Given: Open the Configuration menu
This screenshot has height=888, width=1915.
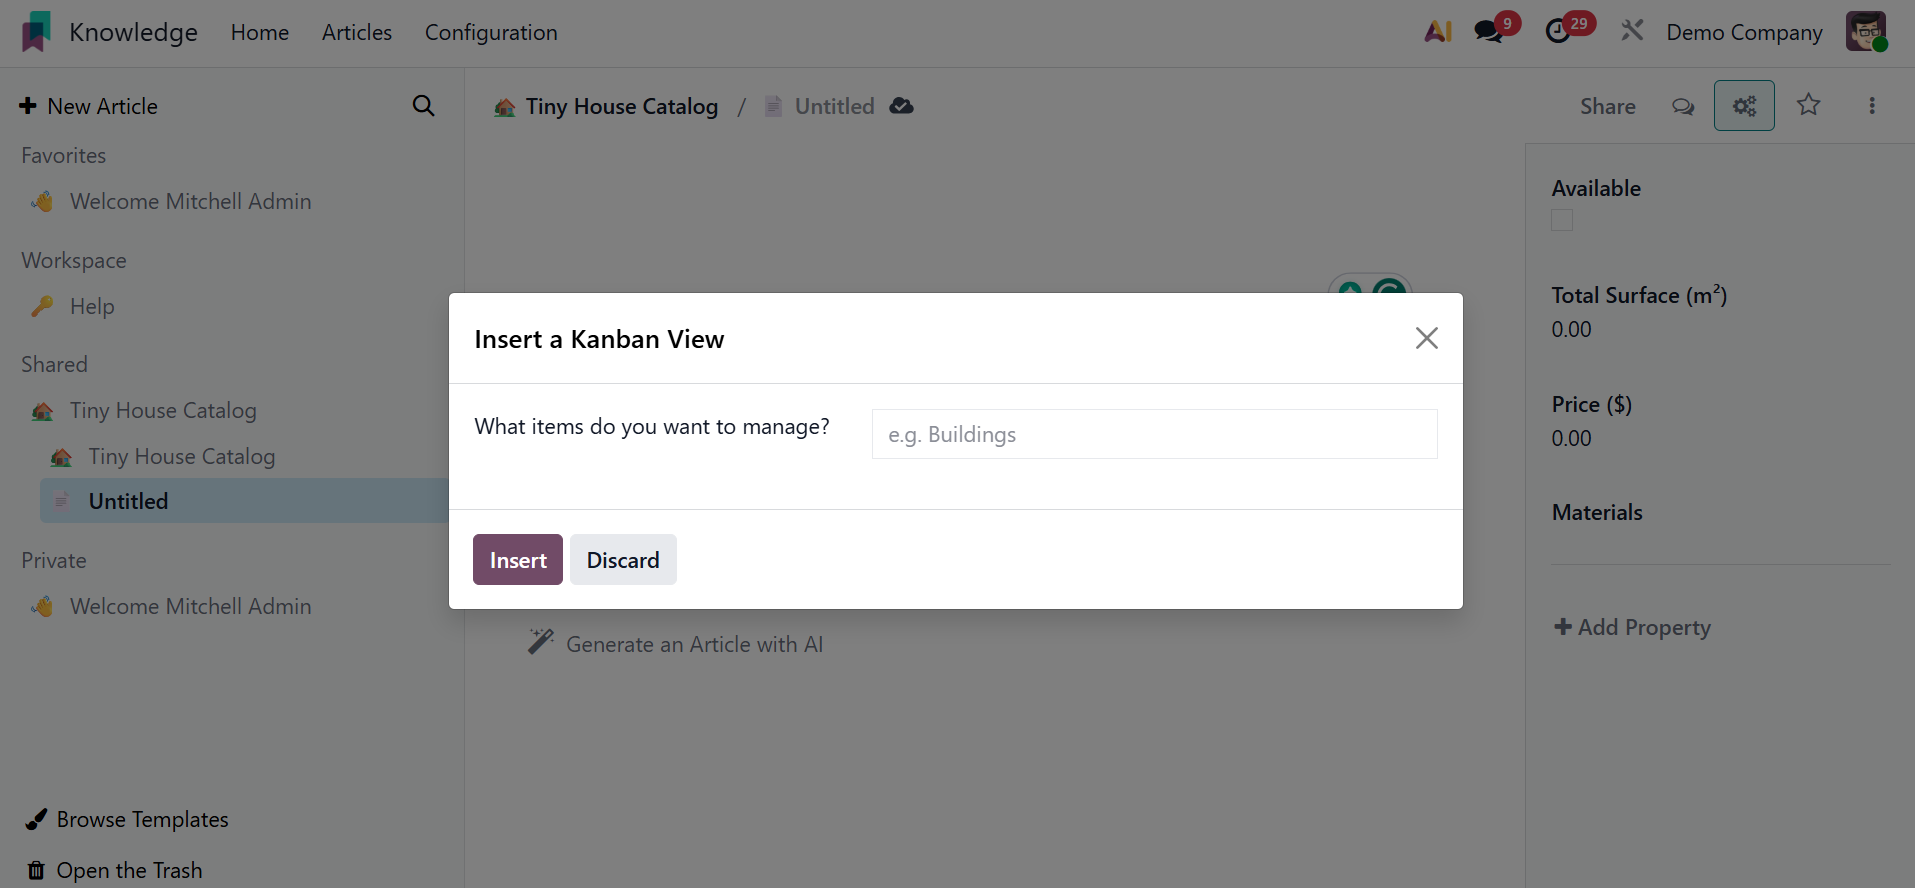Looking at the screenshot, I should pyautogui.click(x=491, y=32).
